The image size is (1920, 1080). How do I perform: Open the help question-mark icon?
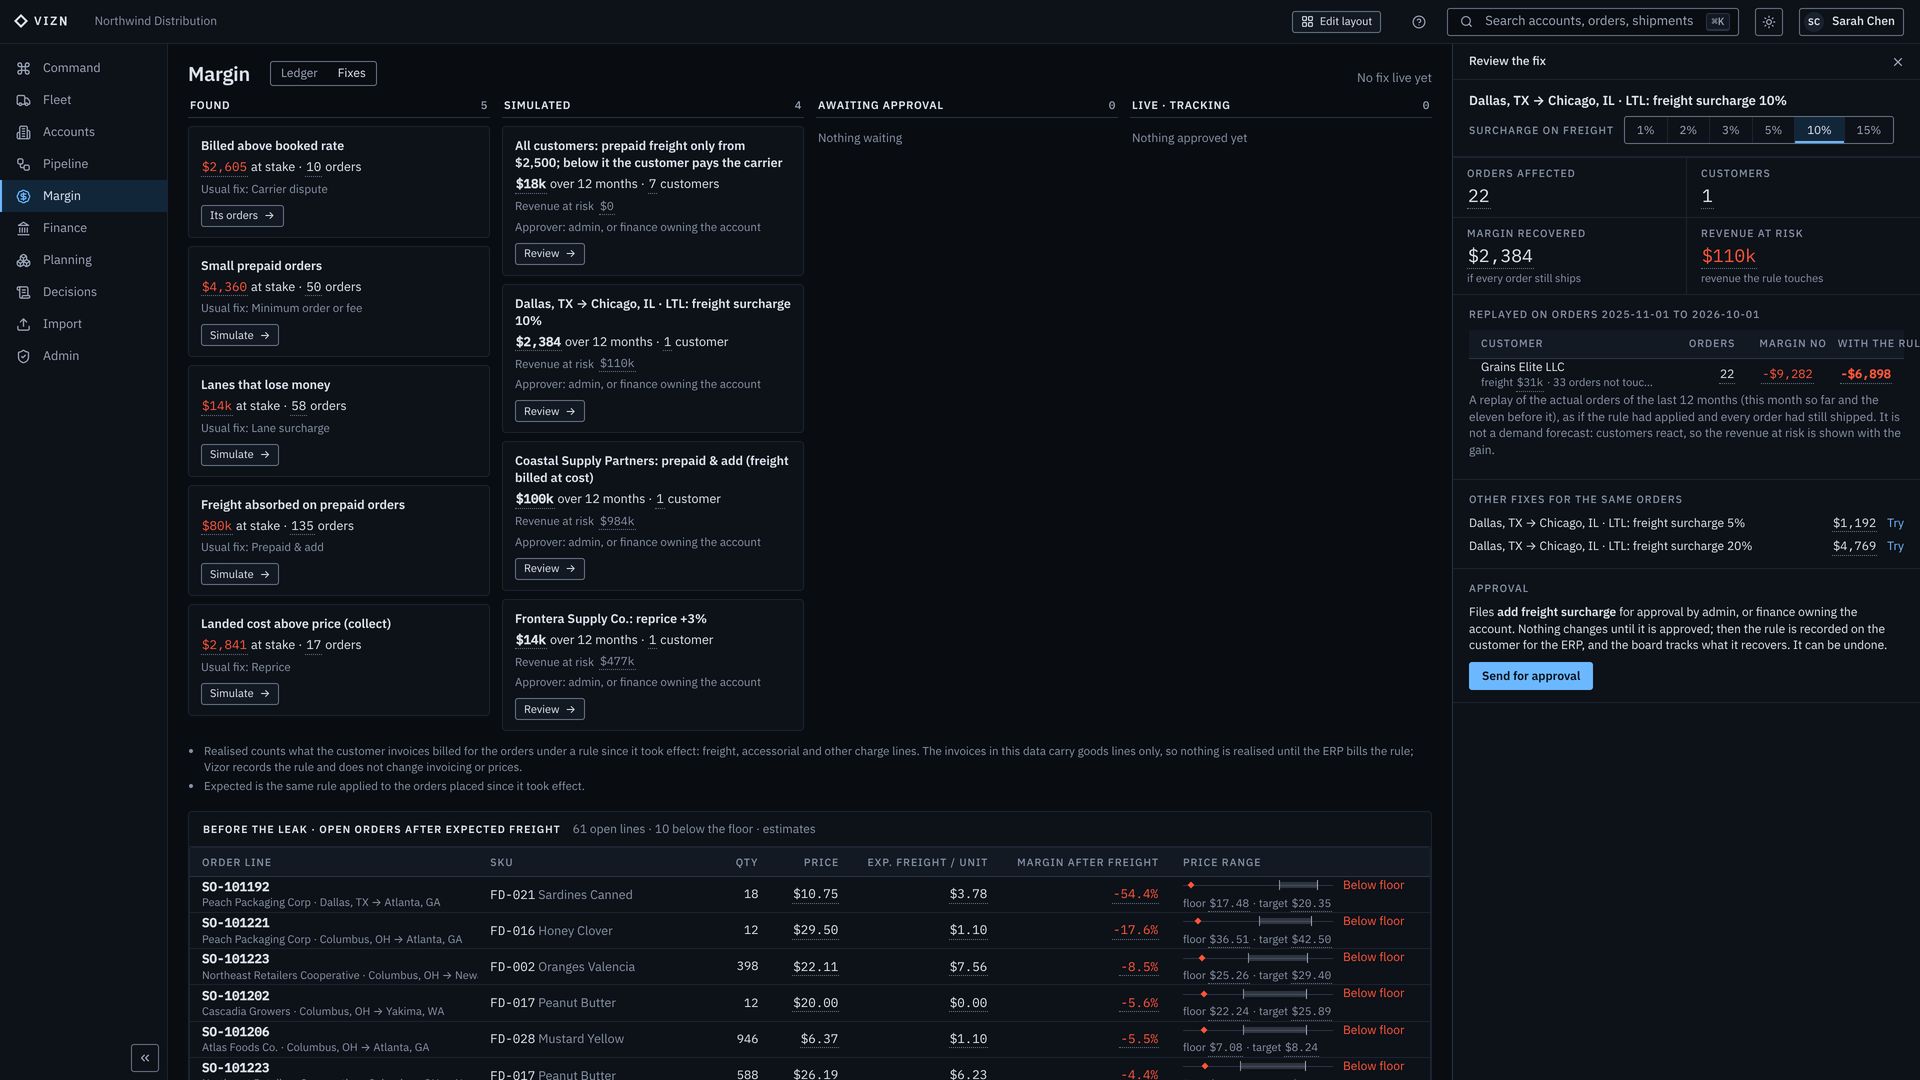coord(1418,22)
